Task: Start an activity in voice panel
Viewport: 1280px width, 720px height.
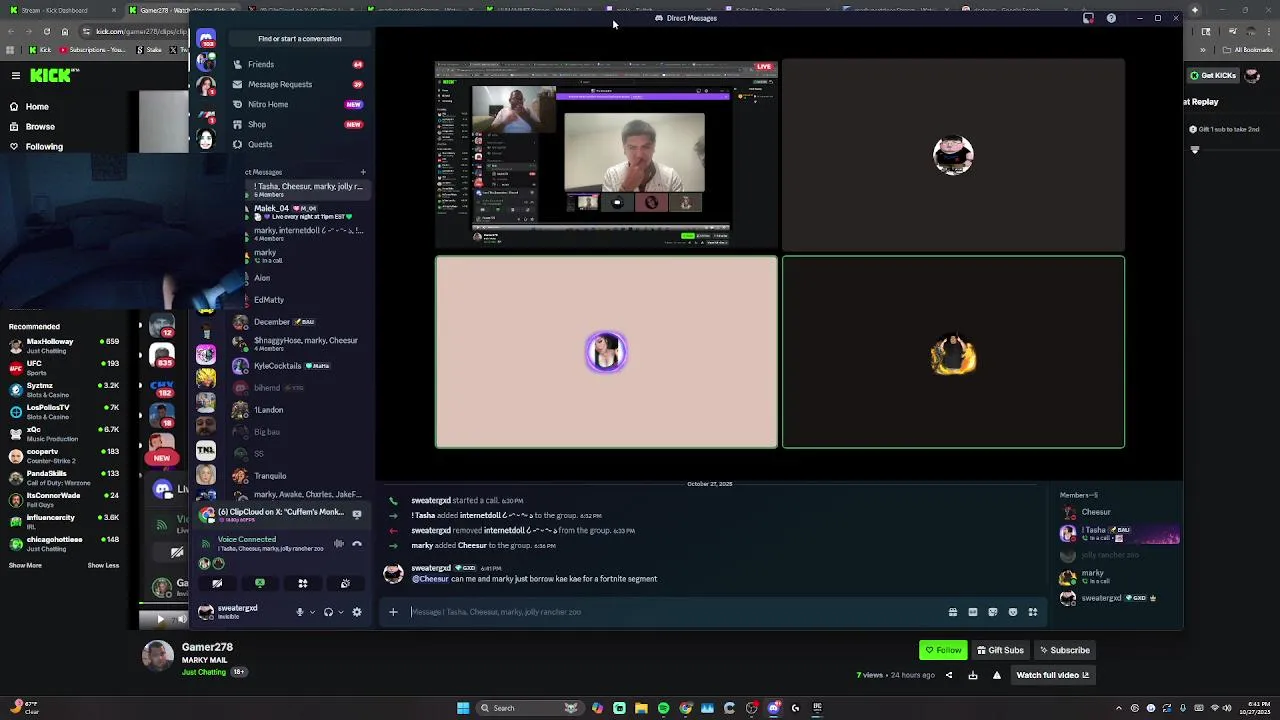Action: [303, 583]
